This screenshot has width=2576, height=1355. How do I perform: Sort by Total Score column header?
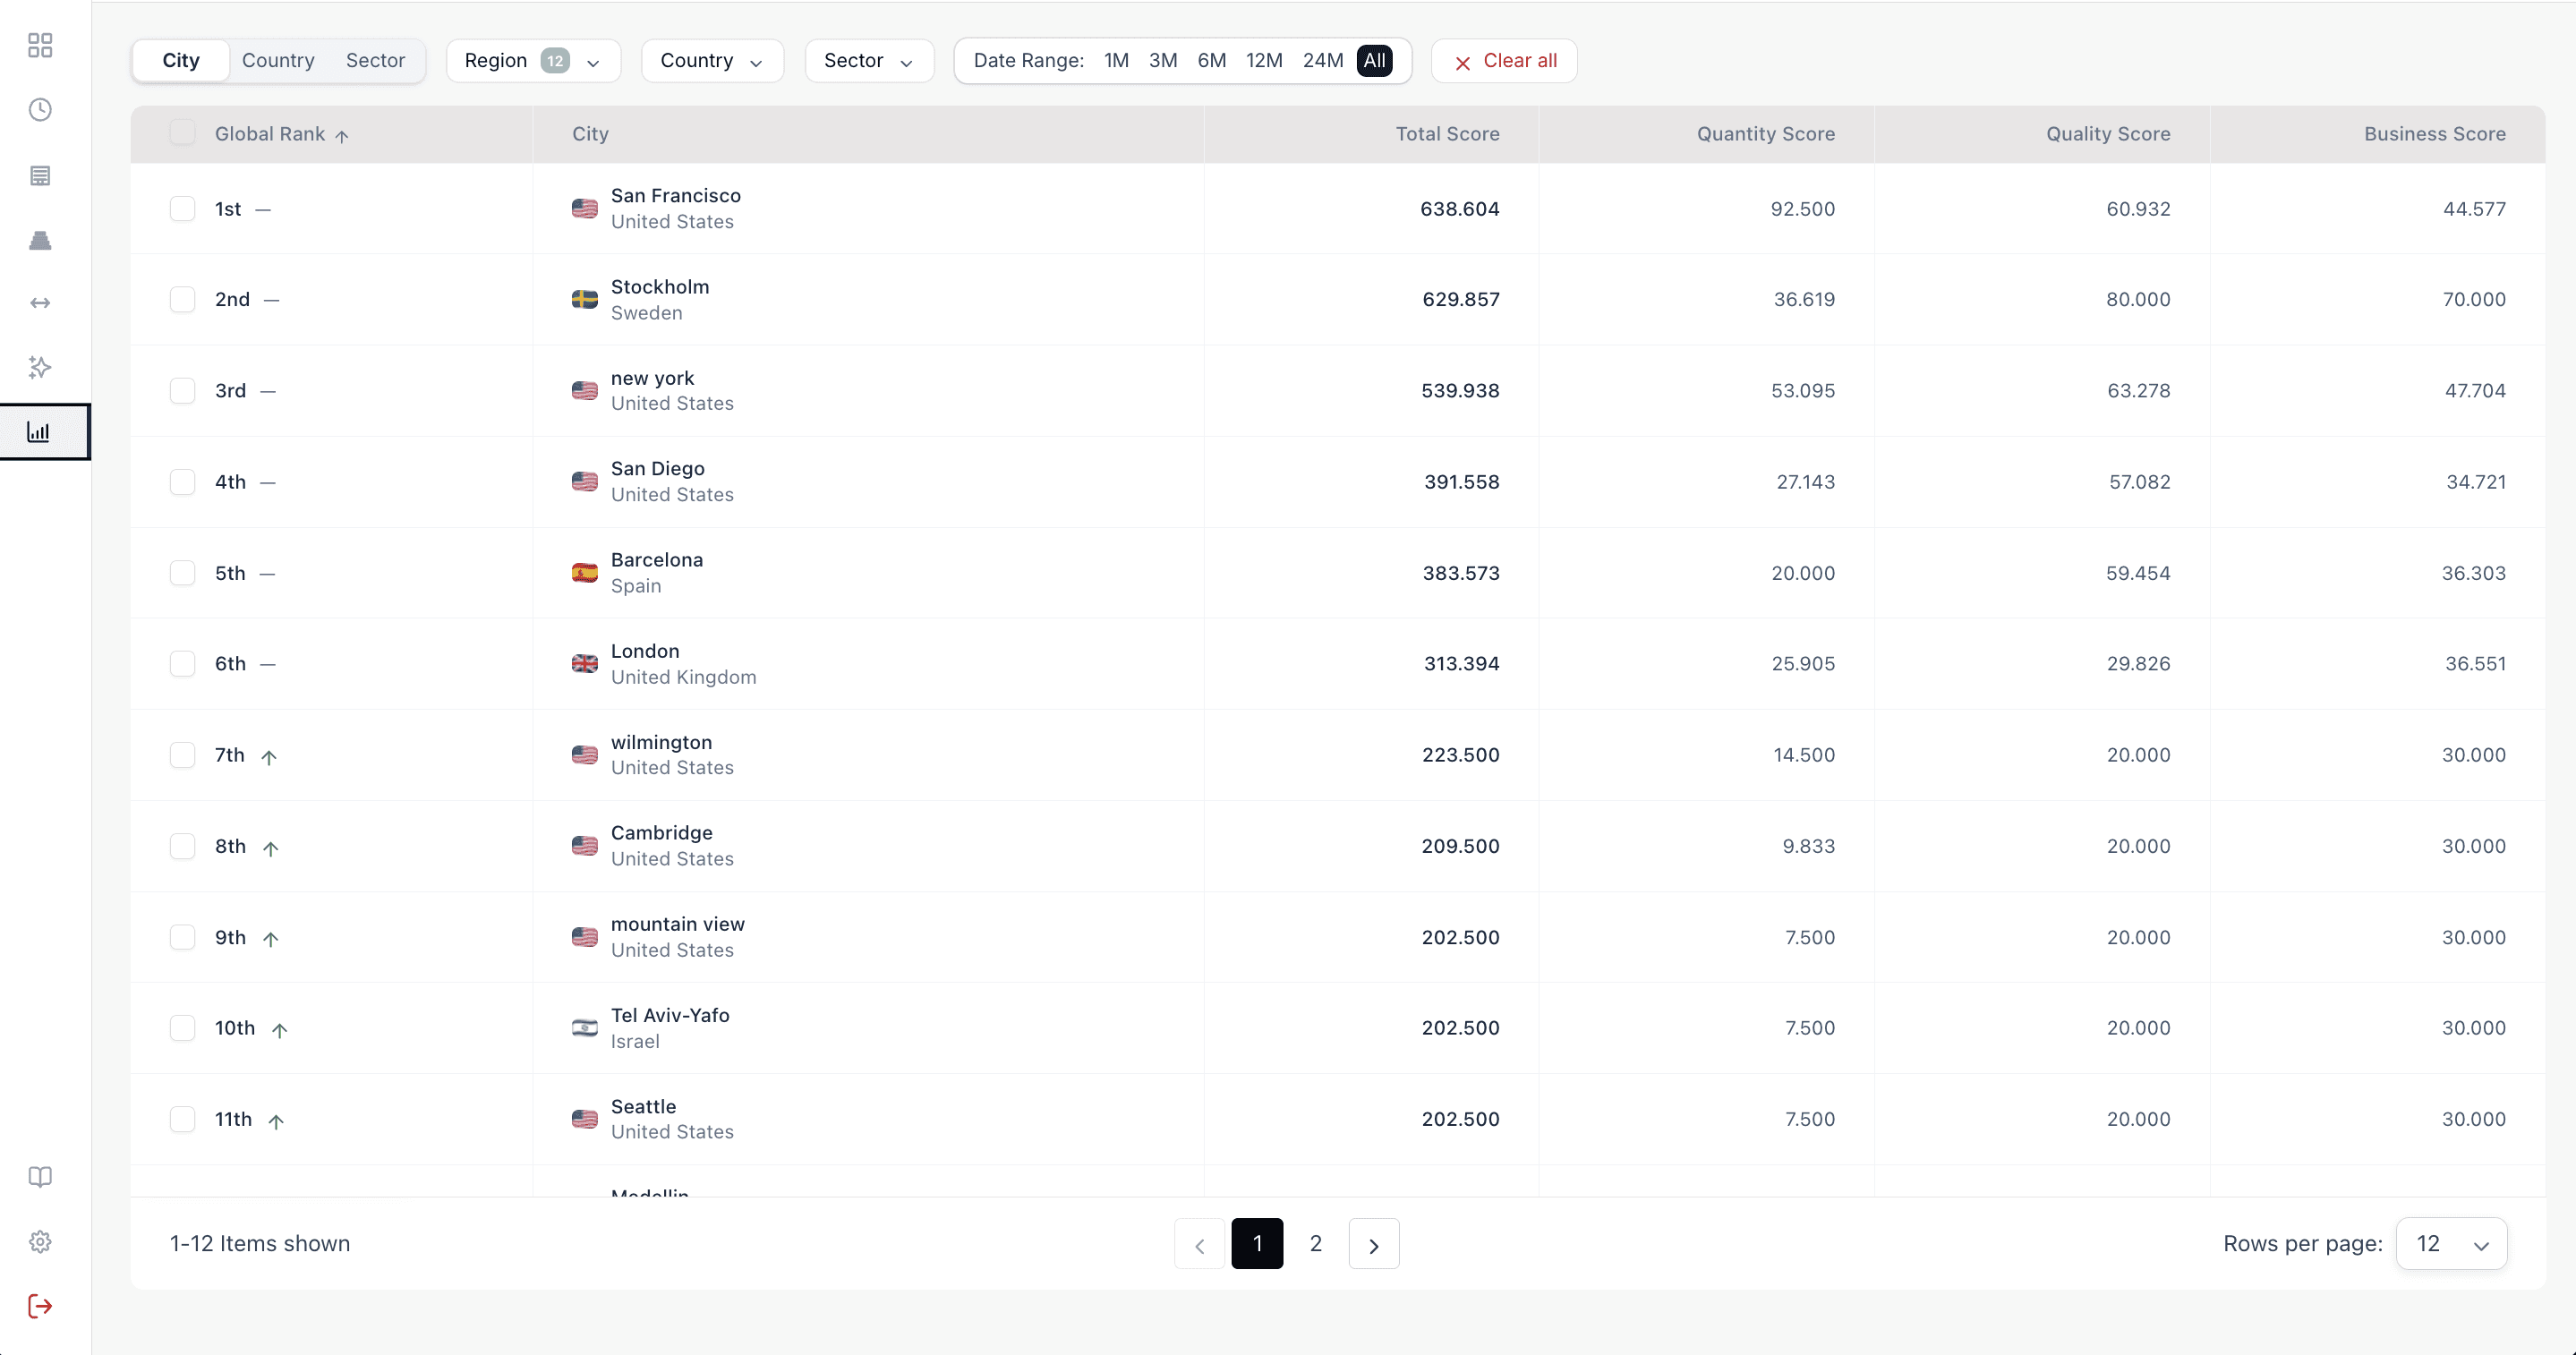click(x=1447, y=134)
